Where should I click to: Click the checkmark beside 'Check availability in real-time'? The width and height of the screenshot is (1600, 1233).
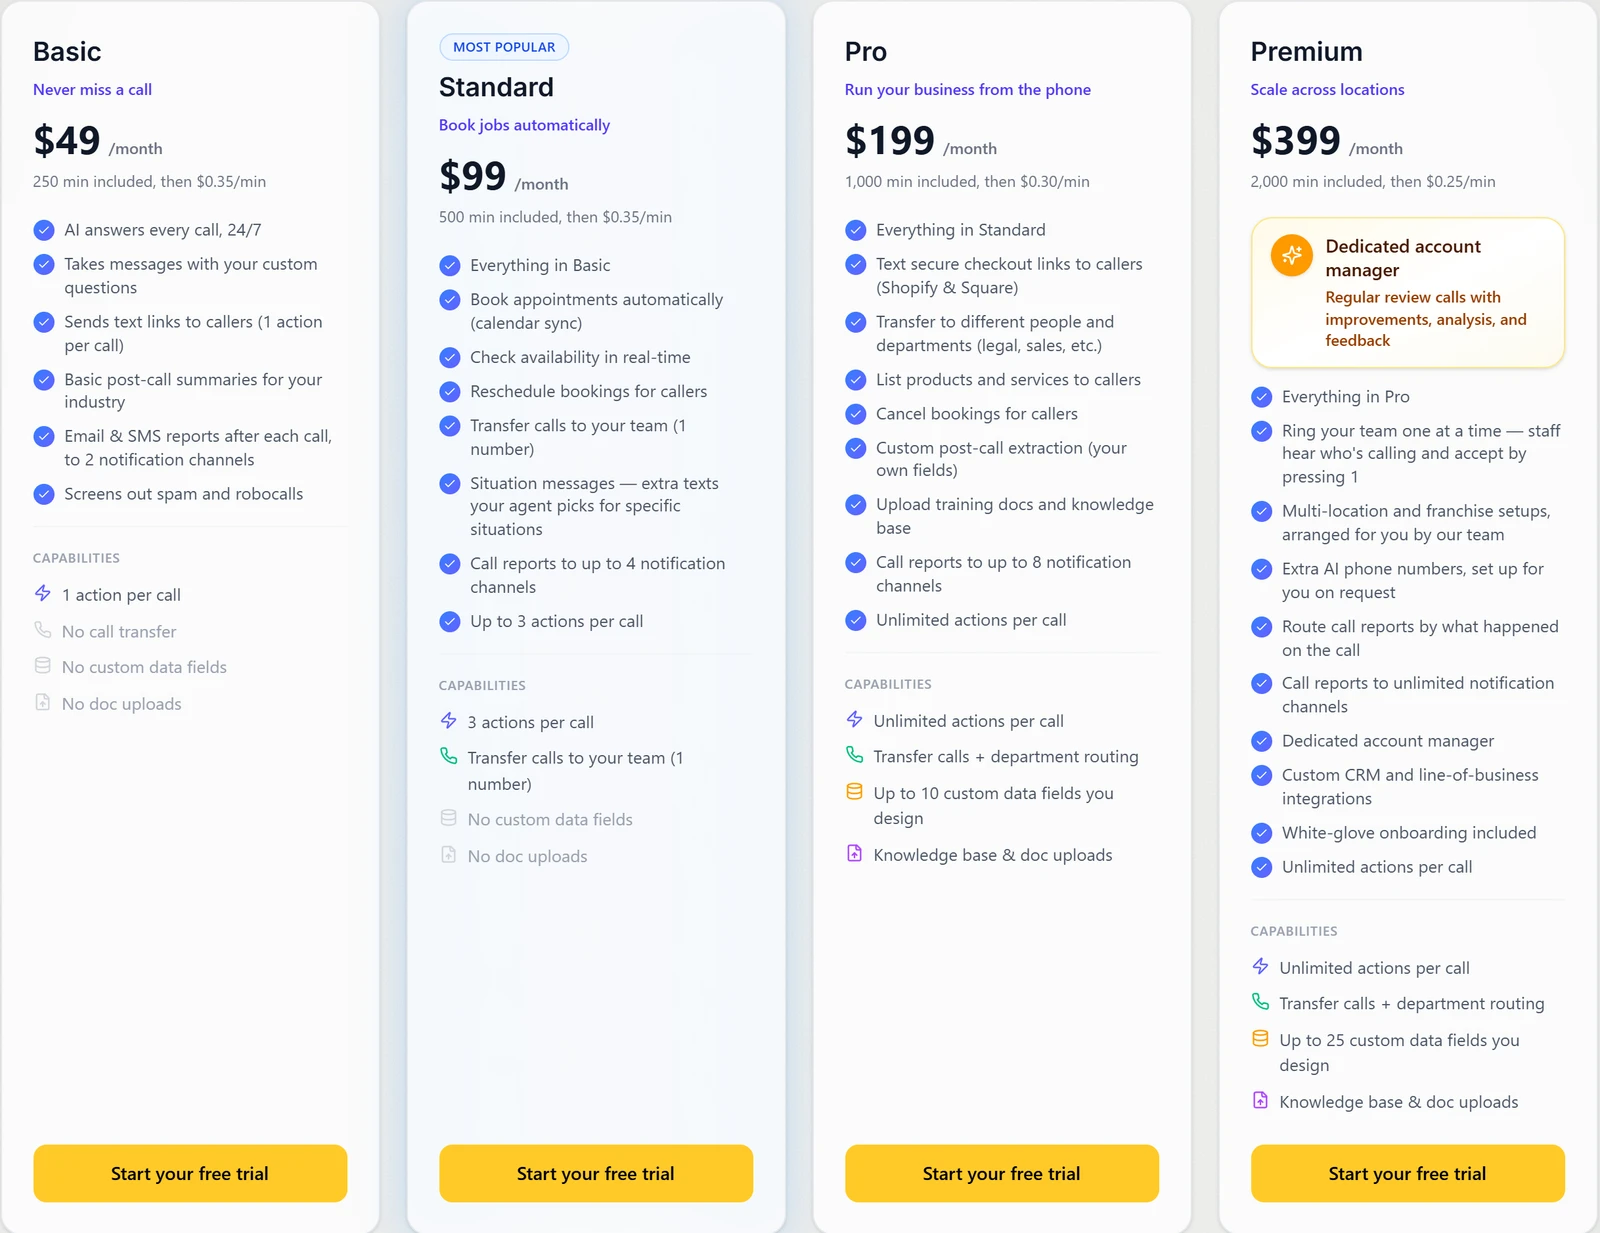tap(450, 357)
